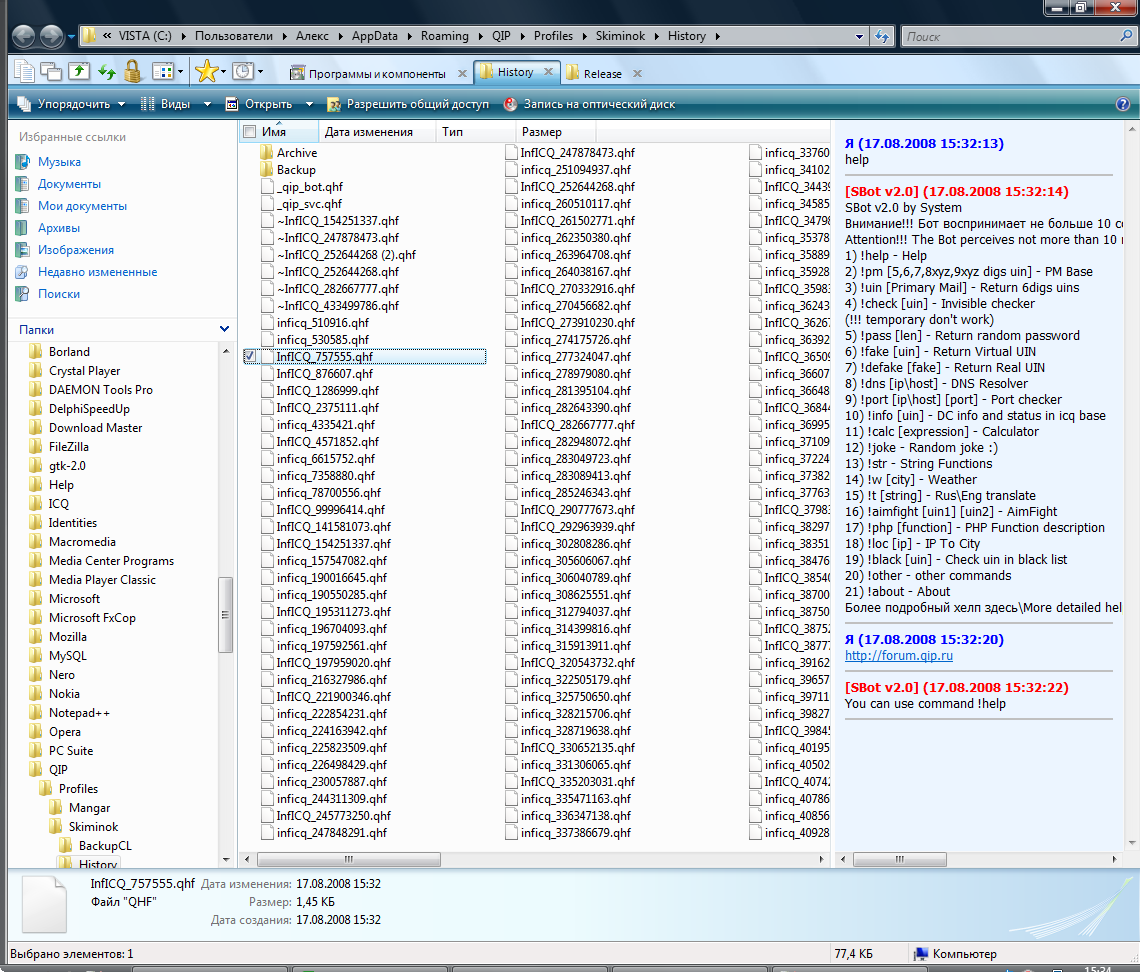Click the folder tree vertical scrollbar thumb
1140x972 pixels.
[225, 615]
